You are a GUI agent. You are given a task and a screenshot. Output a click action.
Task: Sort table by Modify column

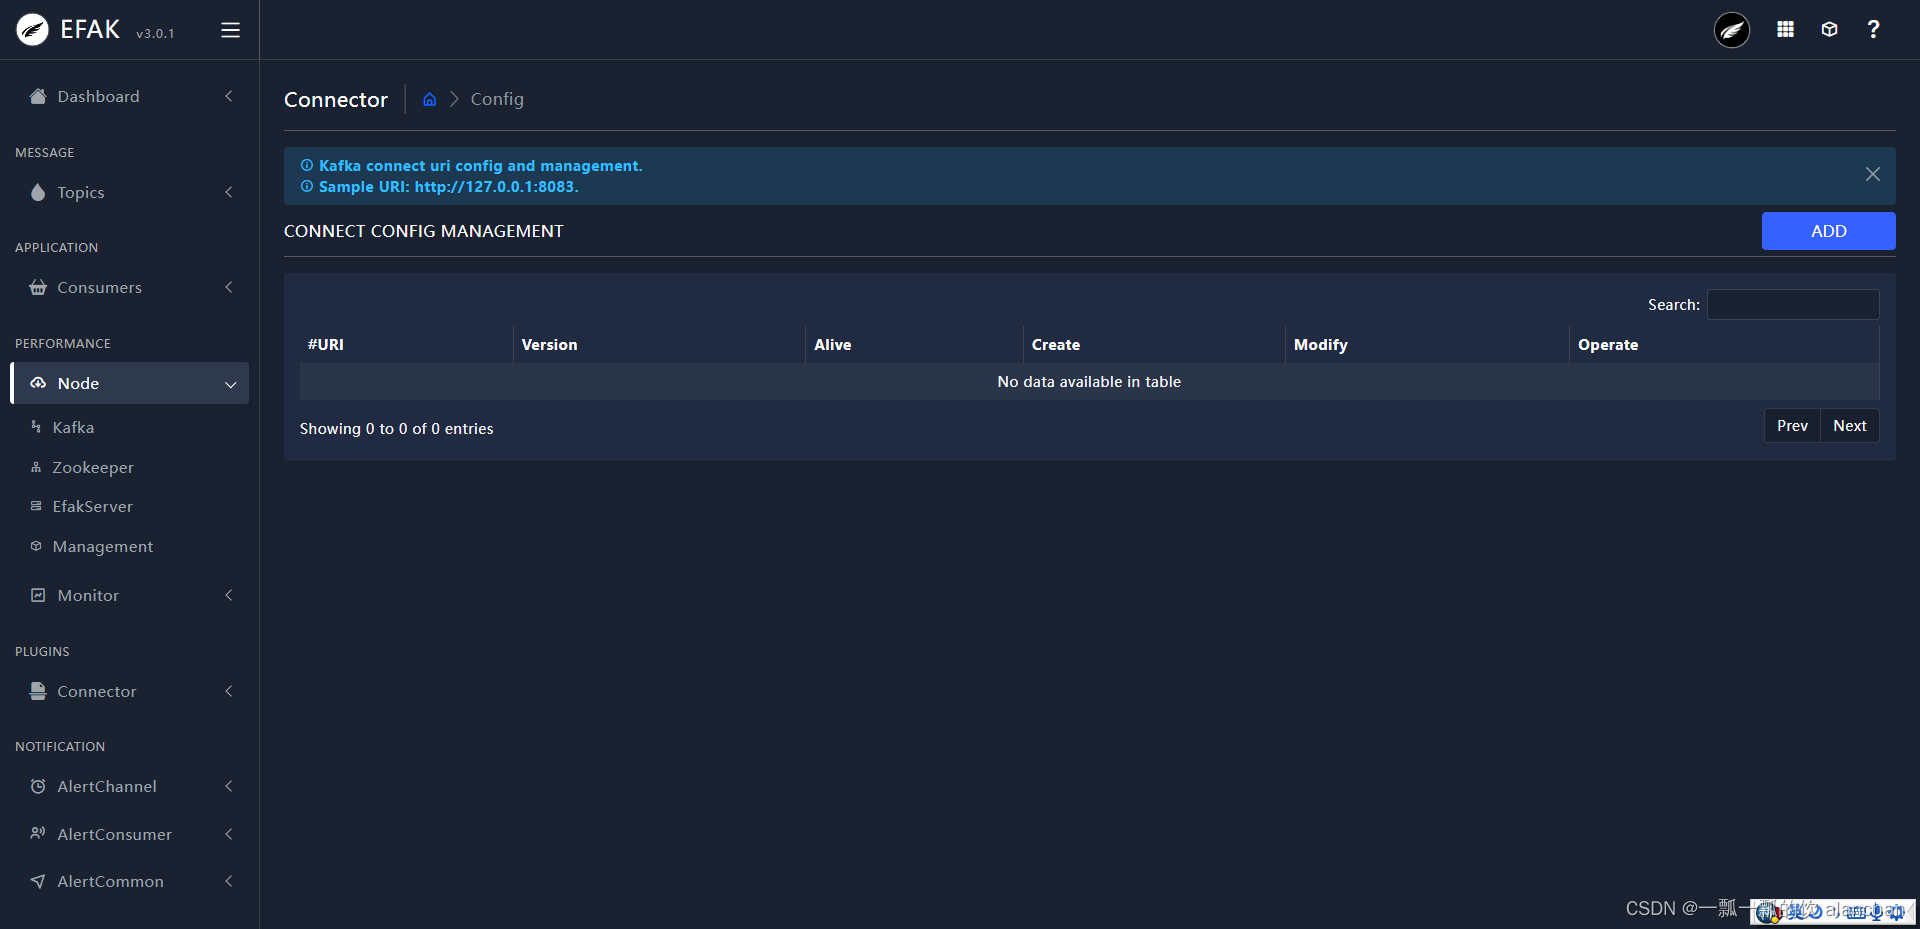tap(1427, 345)
